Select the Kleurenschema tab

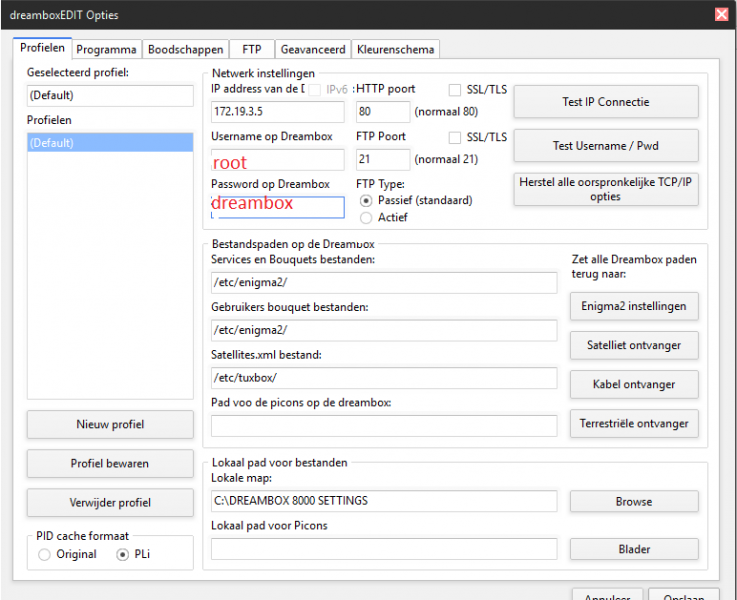tap(396, 49)
